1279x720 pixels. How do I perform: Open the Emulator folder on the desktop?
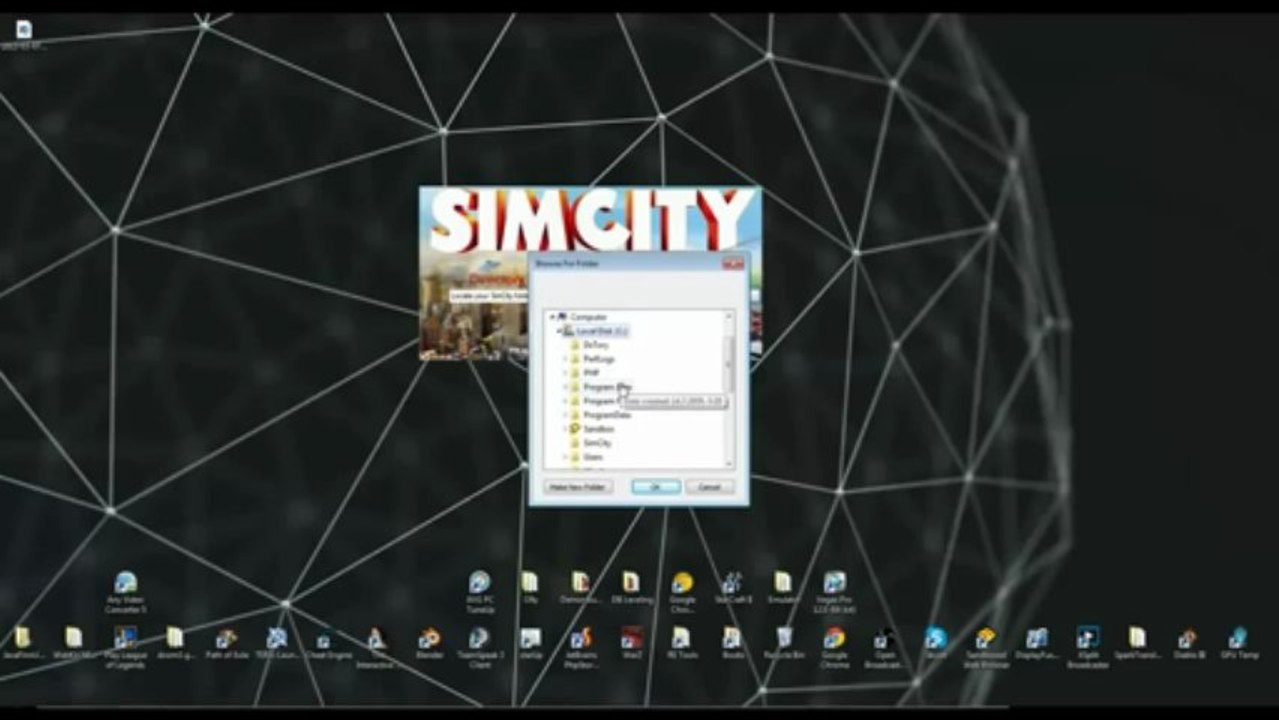coord(783,589)
